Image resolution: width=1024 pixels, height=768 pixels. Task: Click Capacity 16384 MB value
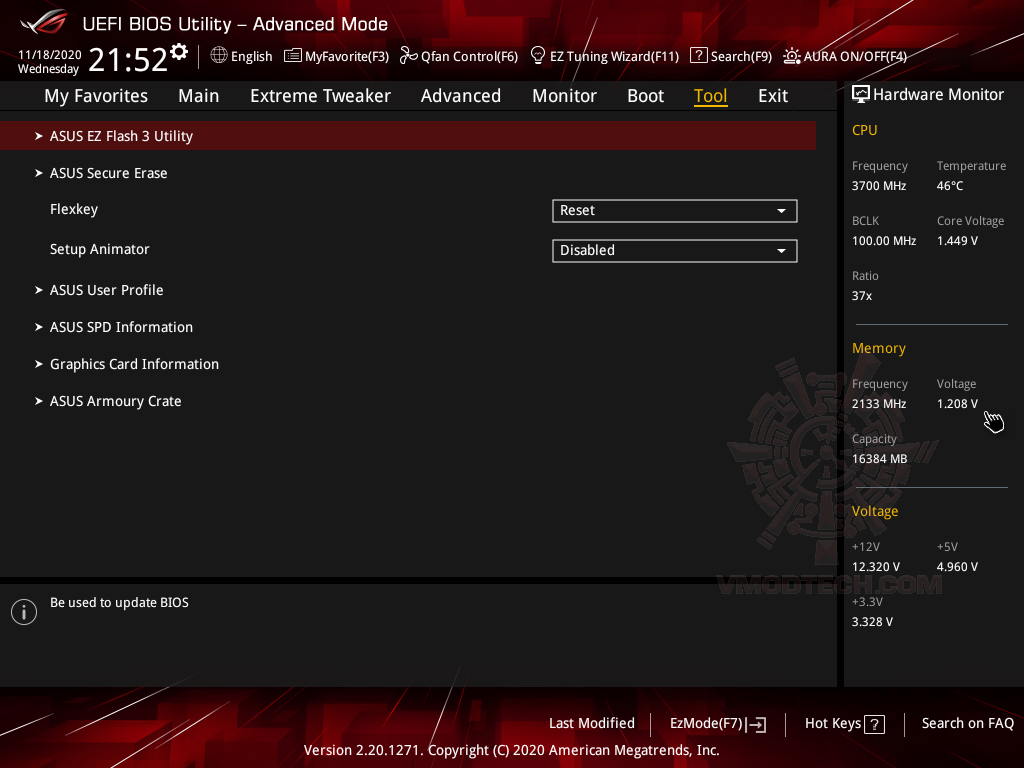click(879, 459)
